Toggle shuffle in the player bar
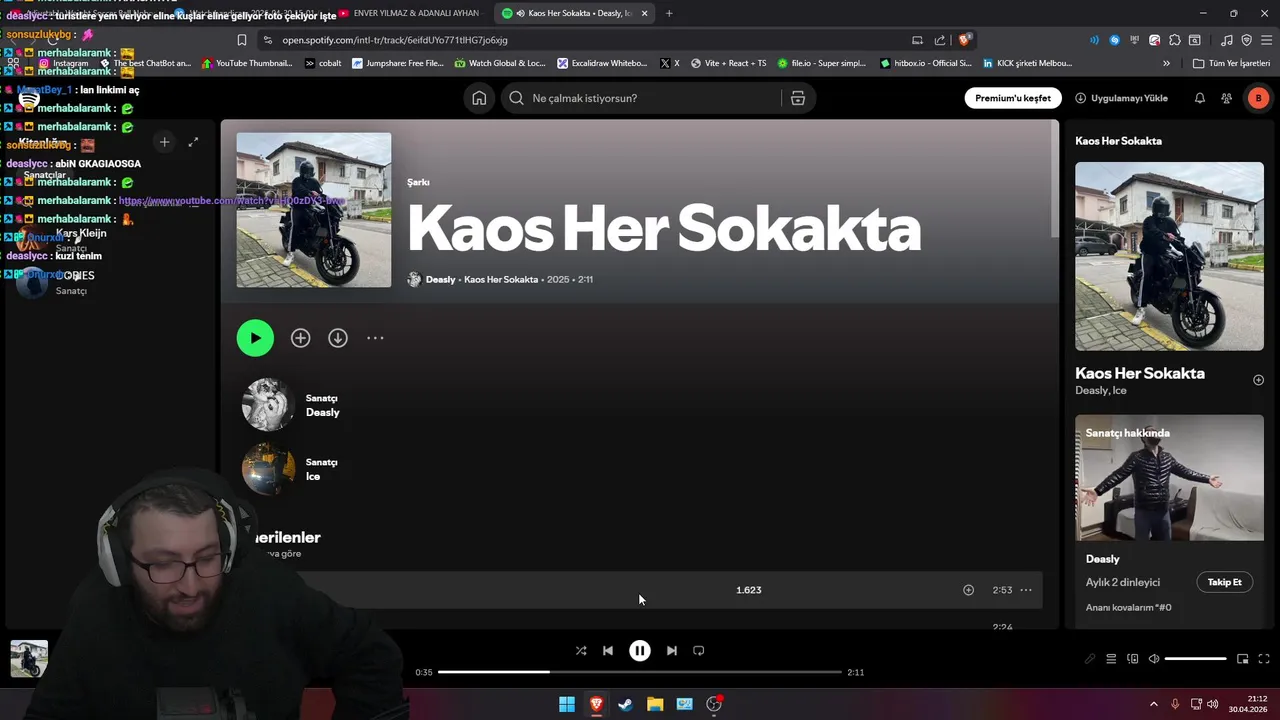The image size is (1280, 720). pyautogui.click(x=581, y=650)
